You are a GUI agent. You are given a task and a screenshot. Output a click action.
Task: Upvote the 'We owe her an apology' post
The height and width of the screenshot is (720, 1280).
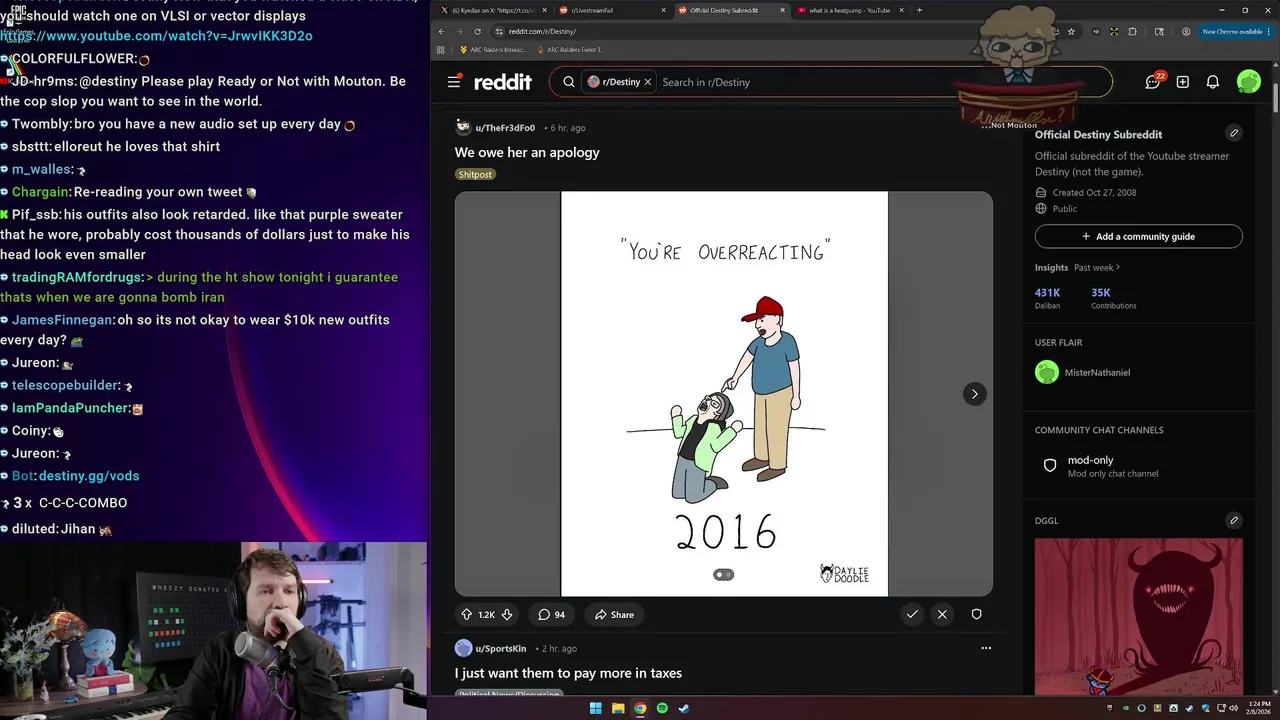tap(466, 615)
